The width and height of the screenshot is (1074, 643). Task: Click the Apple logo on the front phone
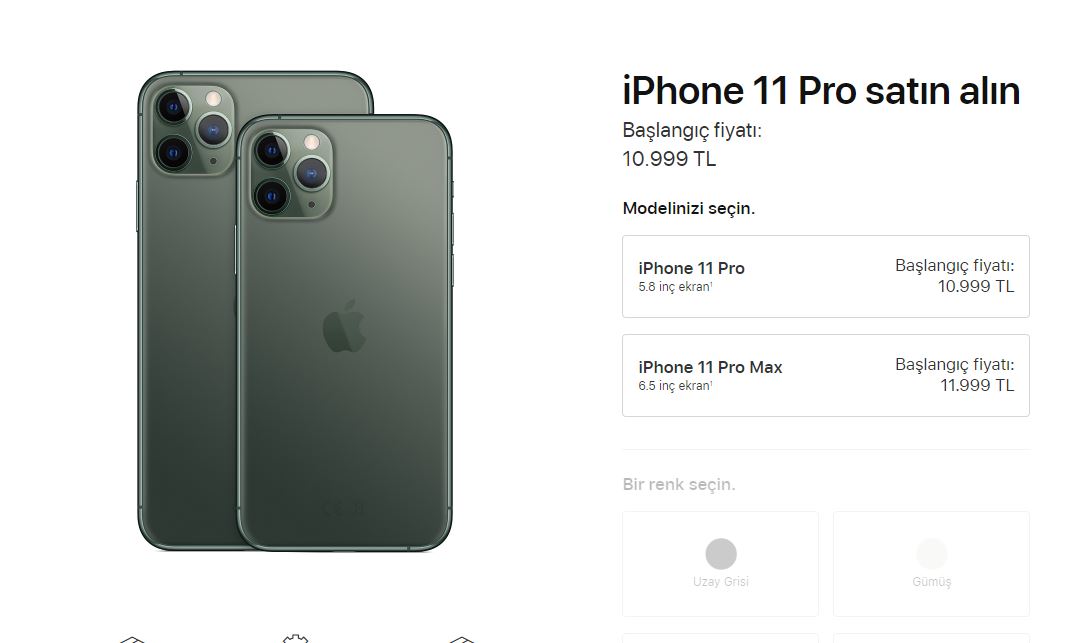(x=344, y=326)
